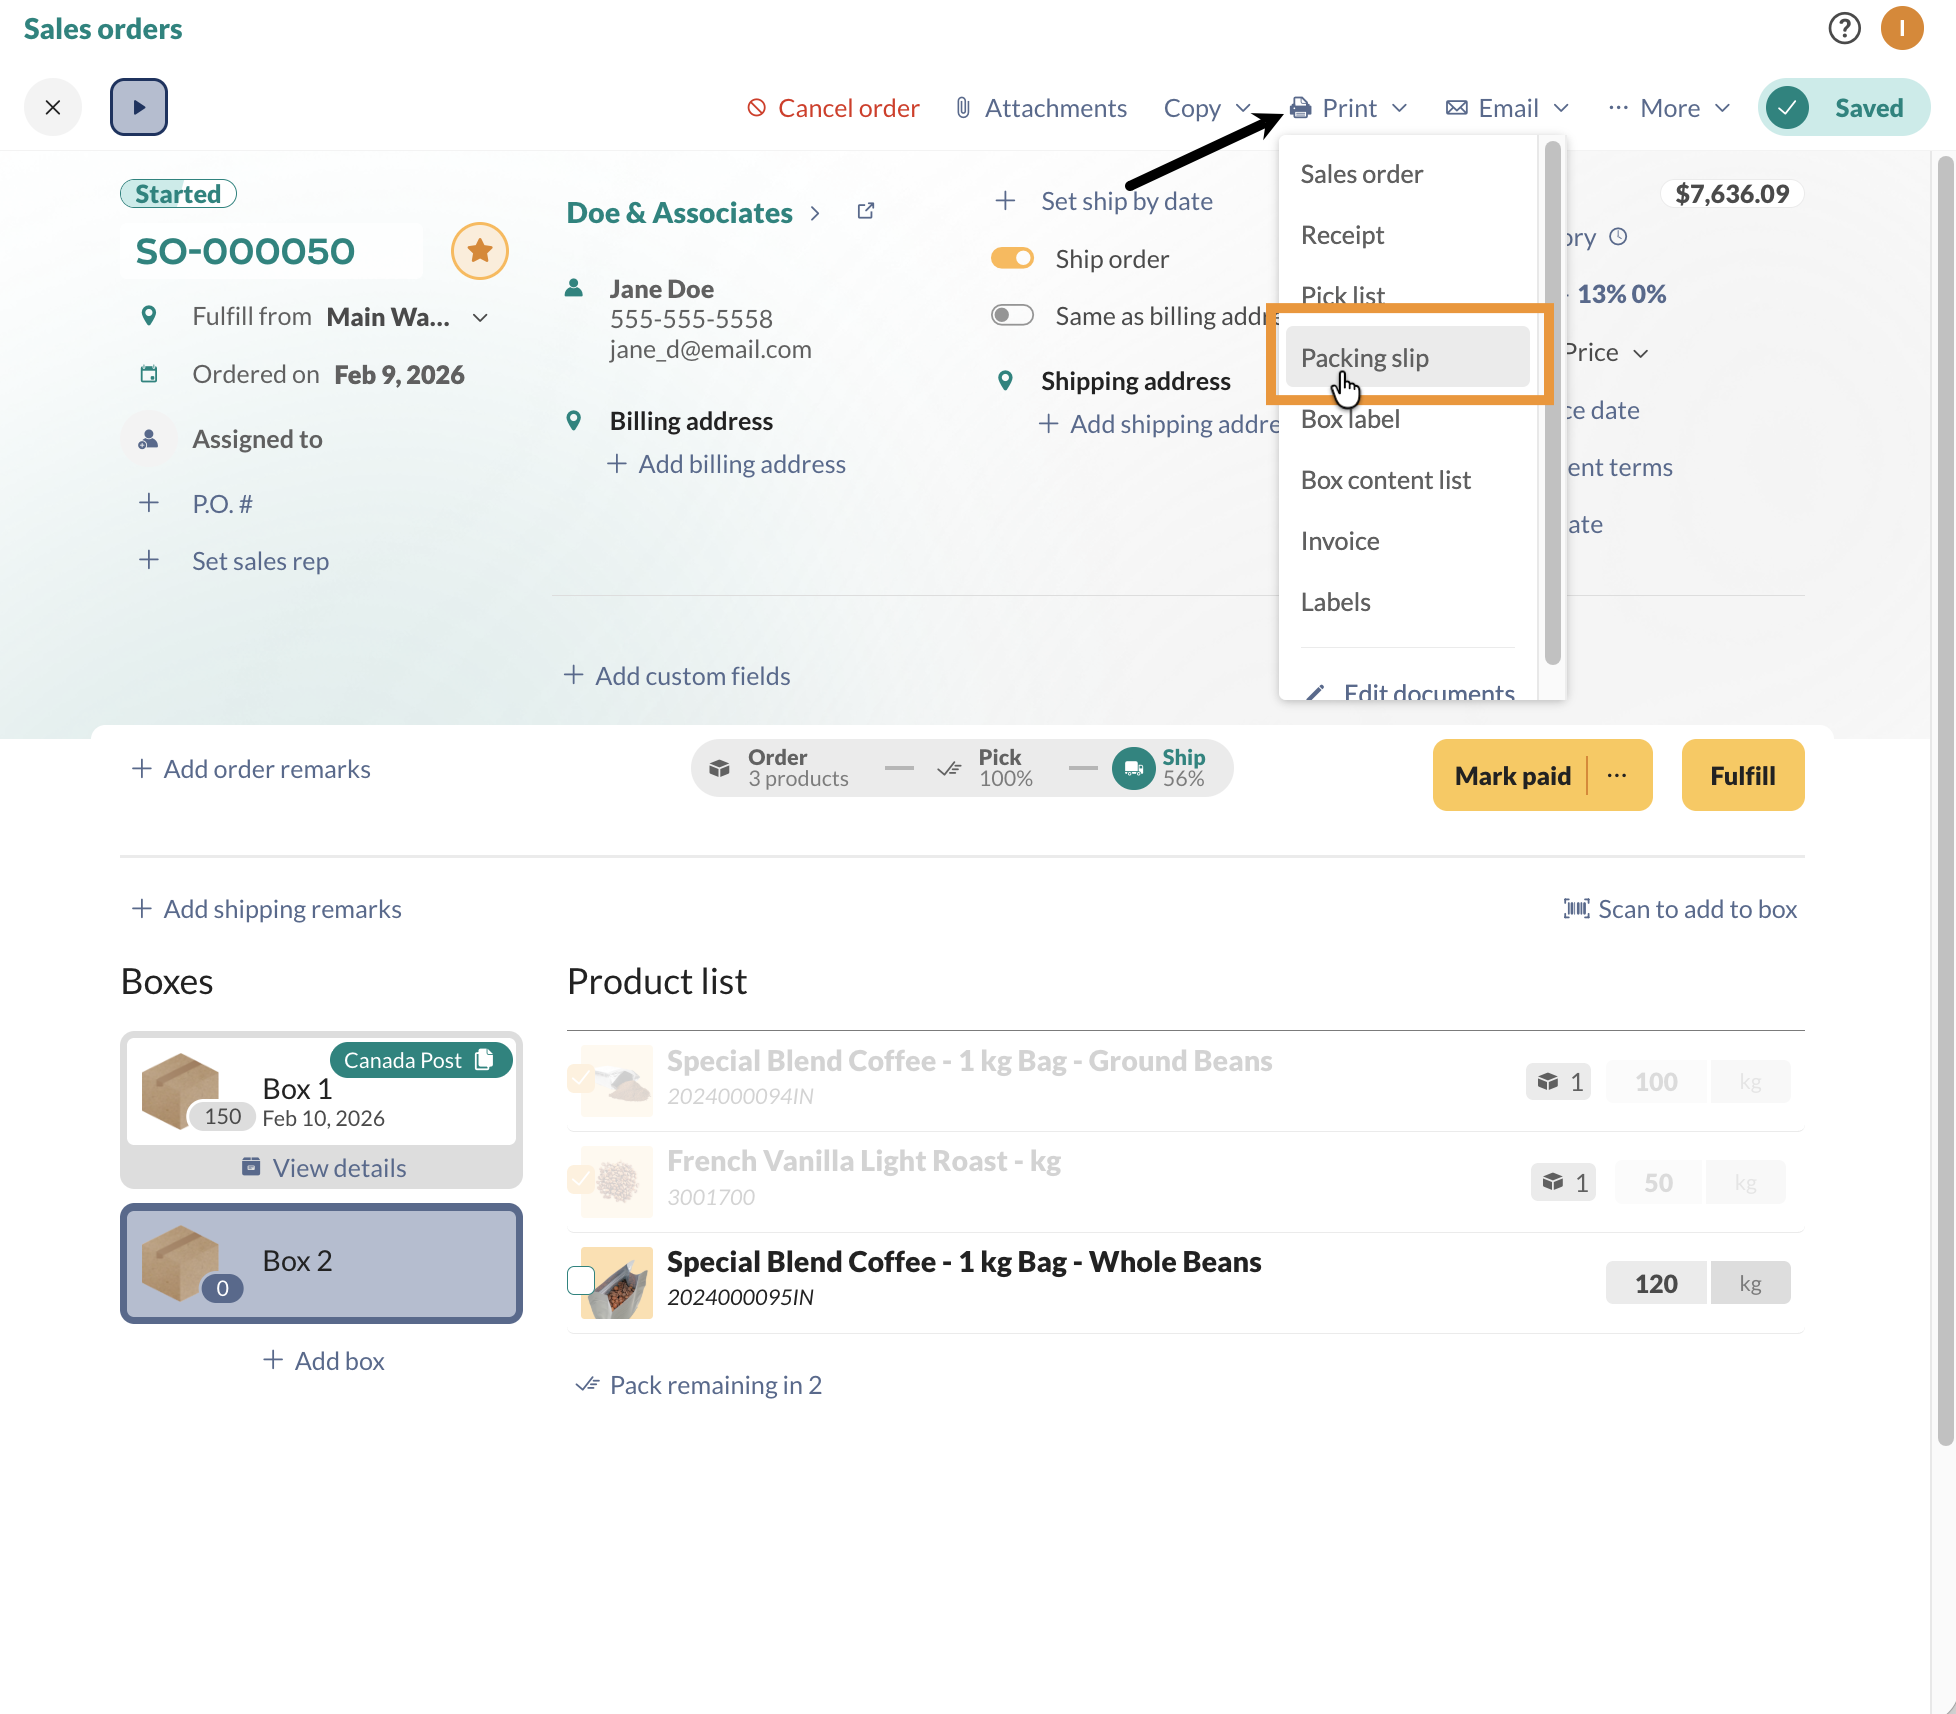The width and height of the screenshot is (1956, 1714).
Task: Click the play button near Sales orders header
Action: [x=138, y=106]
